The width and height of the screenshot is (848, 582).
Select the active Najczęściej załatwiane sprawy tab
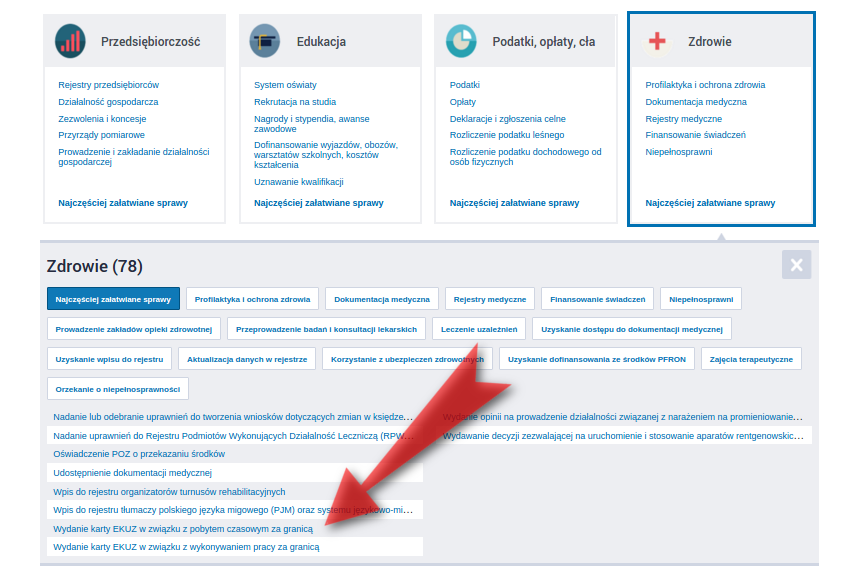pos(113,299)
